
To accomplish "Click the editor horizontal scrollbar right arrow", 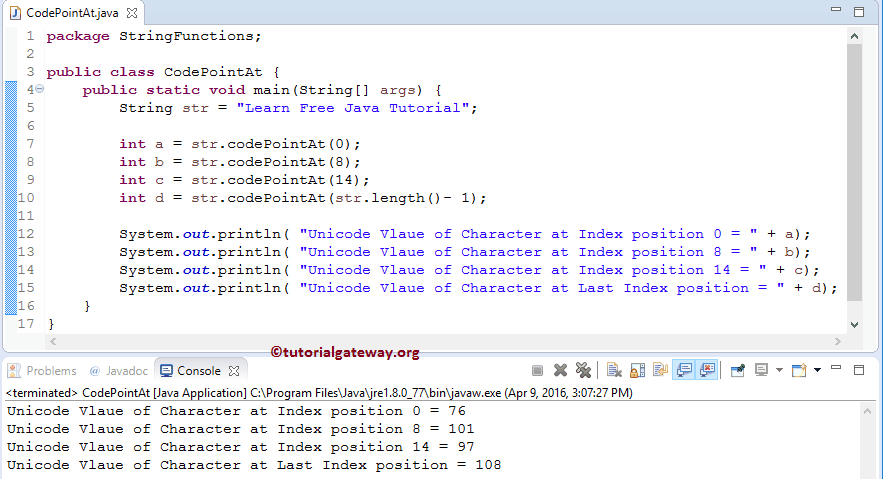I will coord(838,341).
